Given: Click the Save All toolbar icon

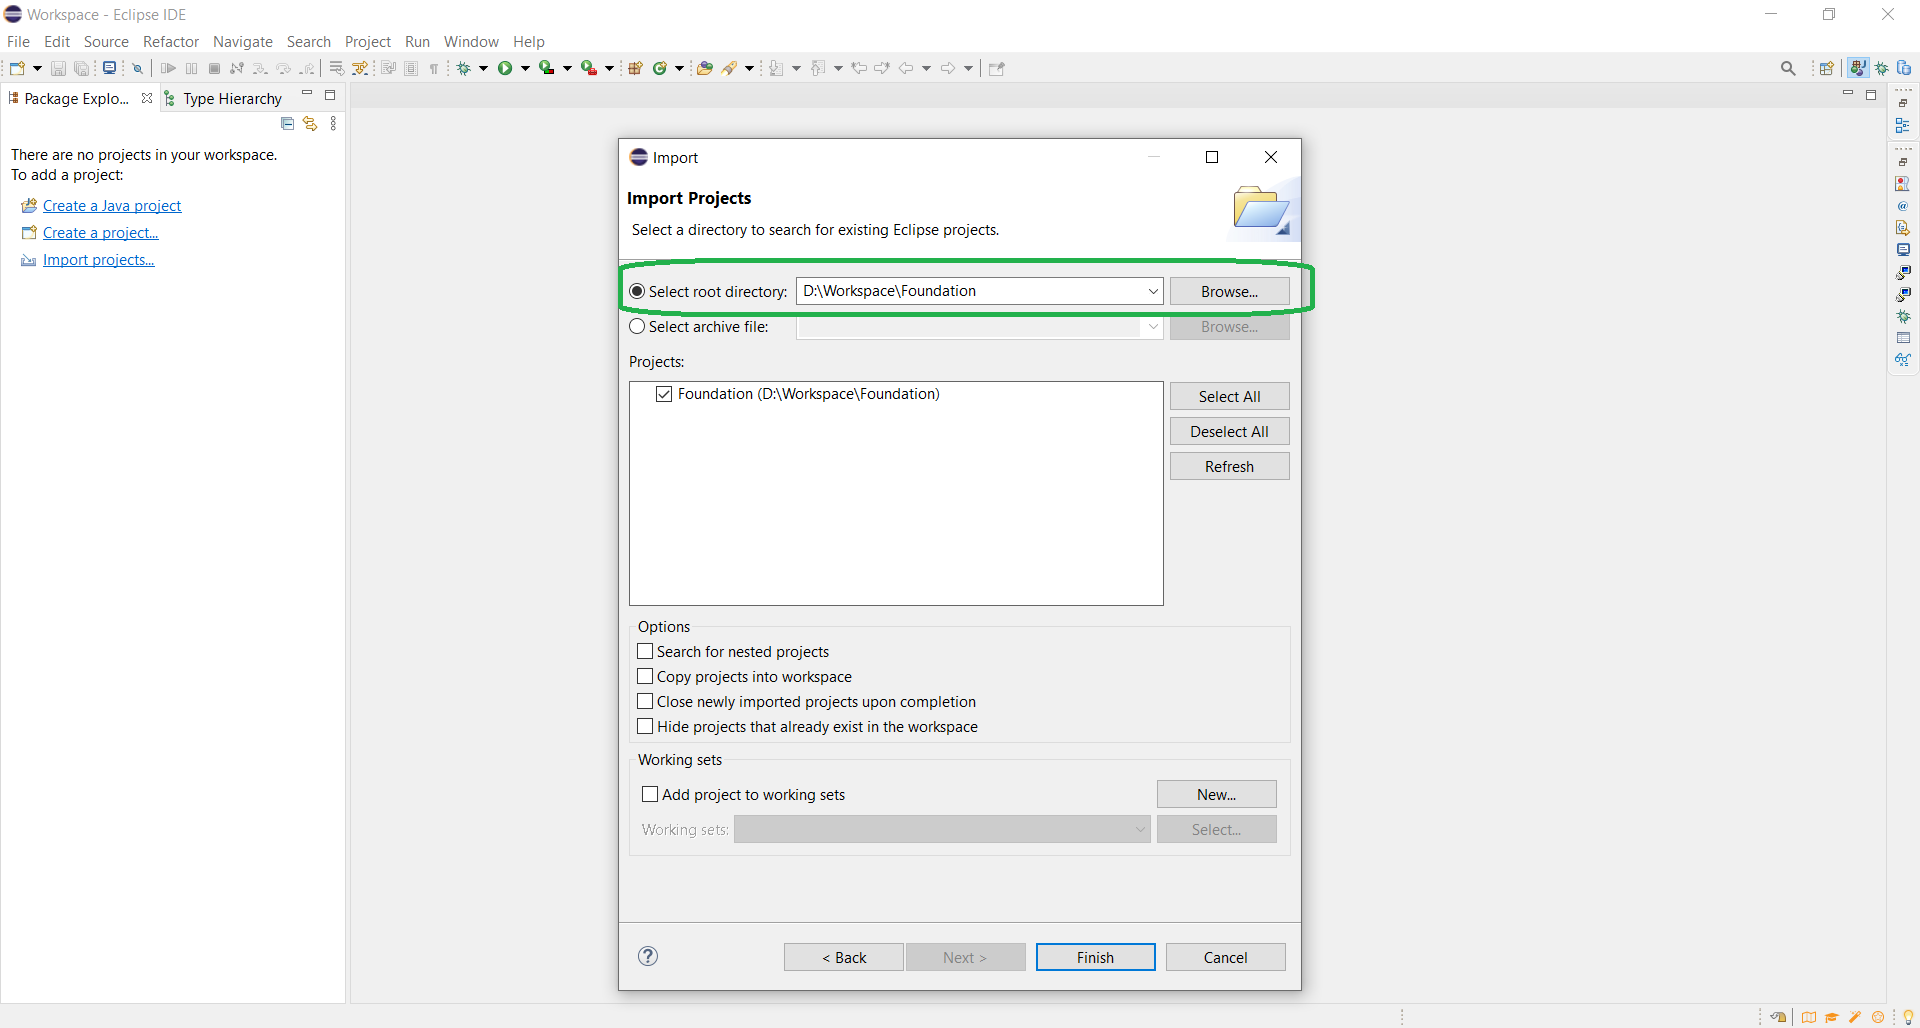Looking at the screenshot, I should click(82, 68).
